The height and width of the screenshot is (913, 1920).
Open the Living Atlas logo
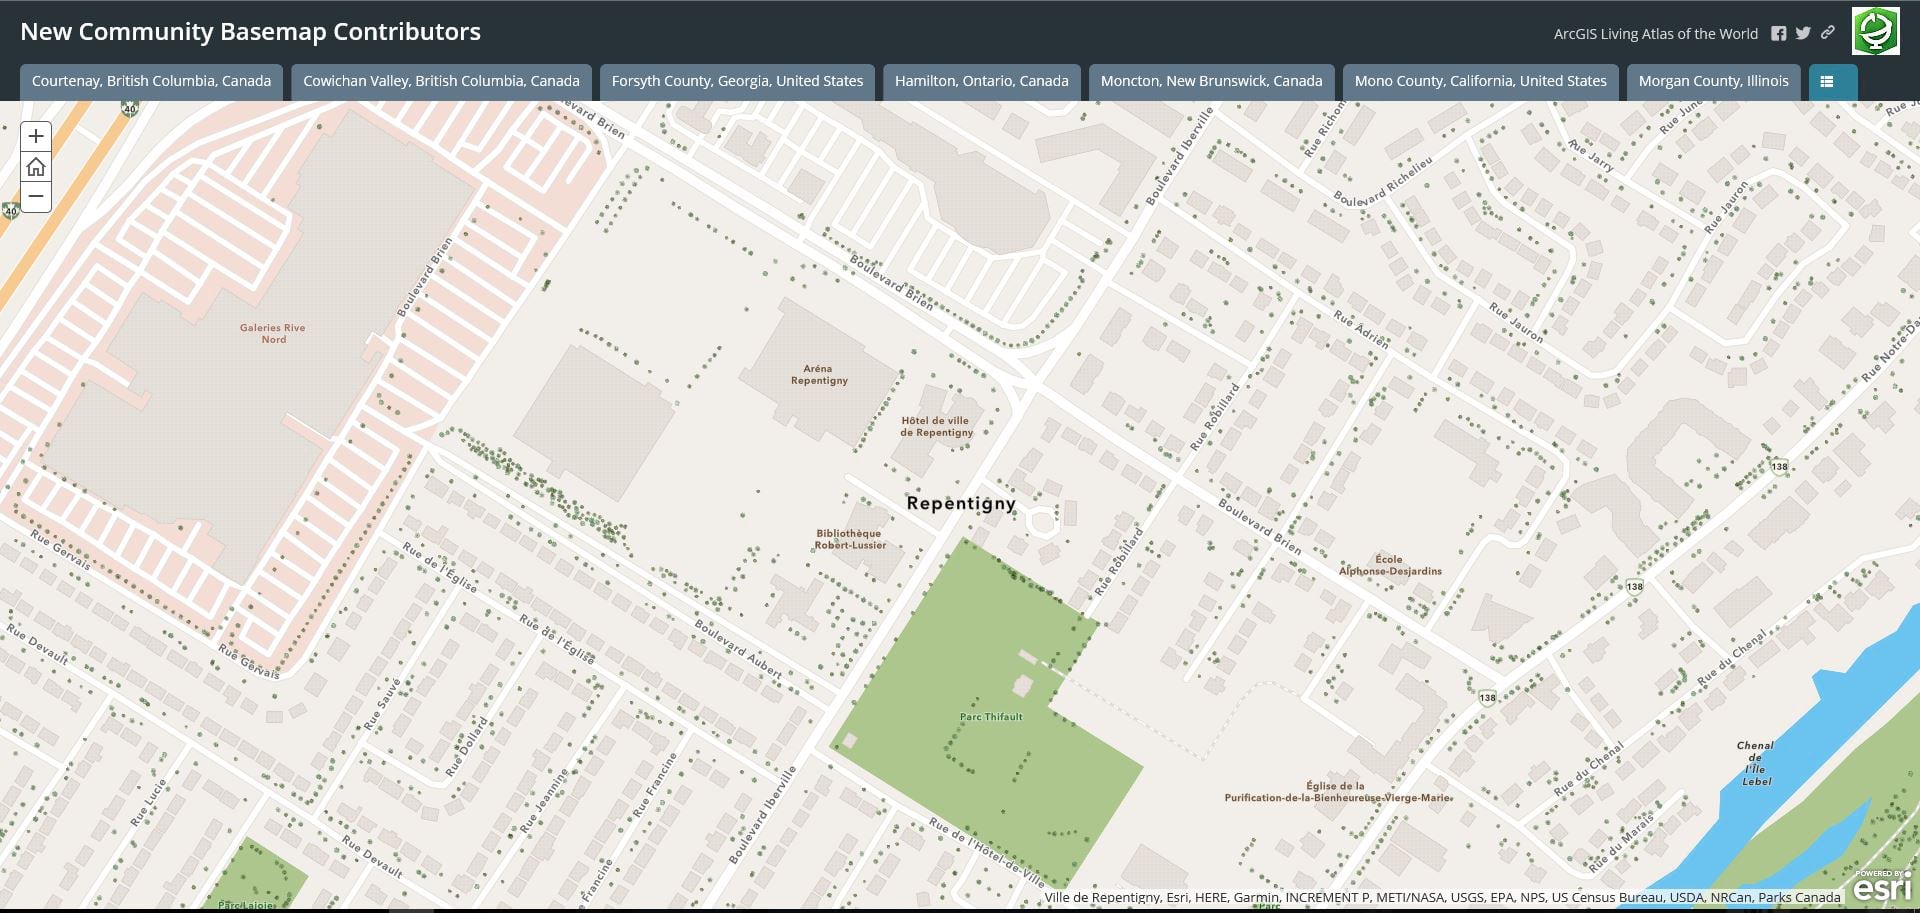pyautogui.click(x=1876, y=31)
